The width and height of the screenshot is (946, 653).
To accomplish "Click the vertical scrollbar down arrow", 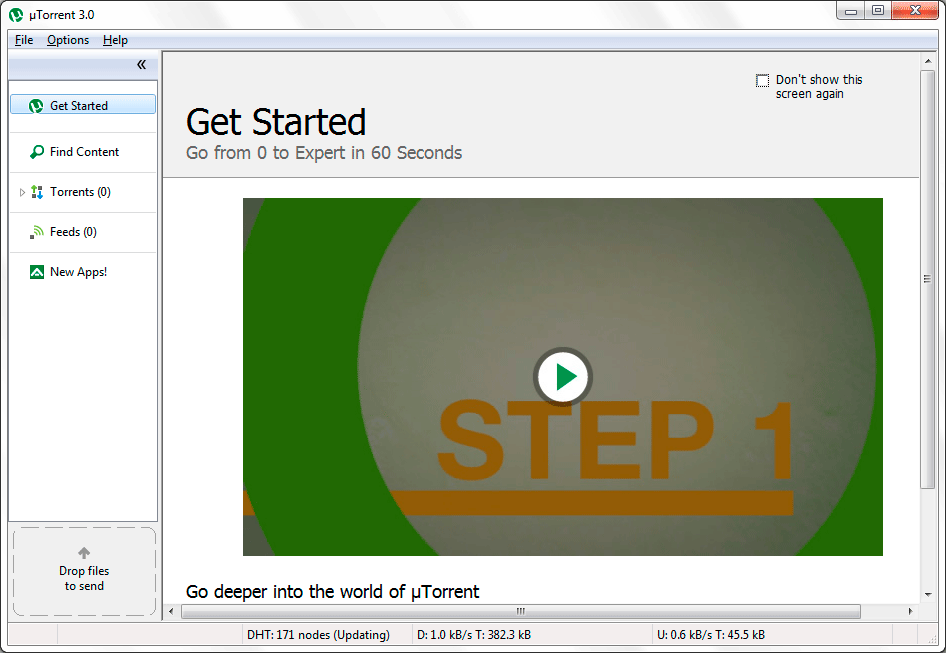I will pos(928,594).
